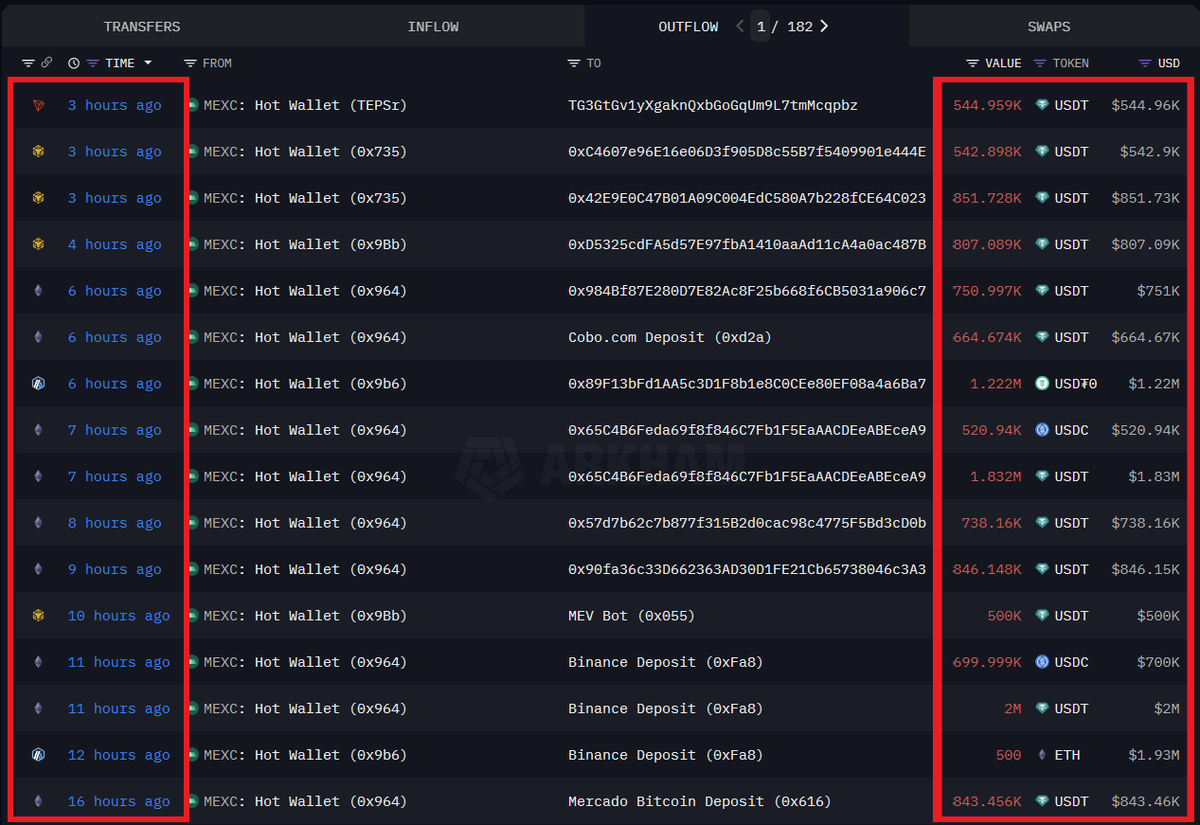Open the '16 hours ago' transaction link
1200x825 pixels.
click(119, 801)
